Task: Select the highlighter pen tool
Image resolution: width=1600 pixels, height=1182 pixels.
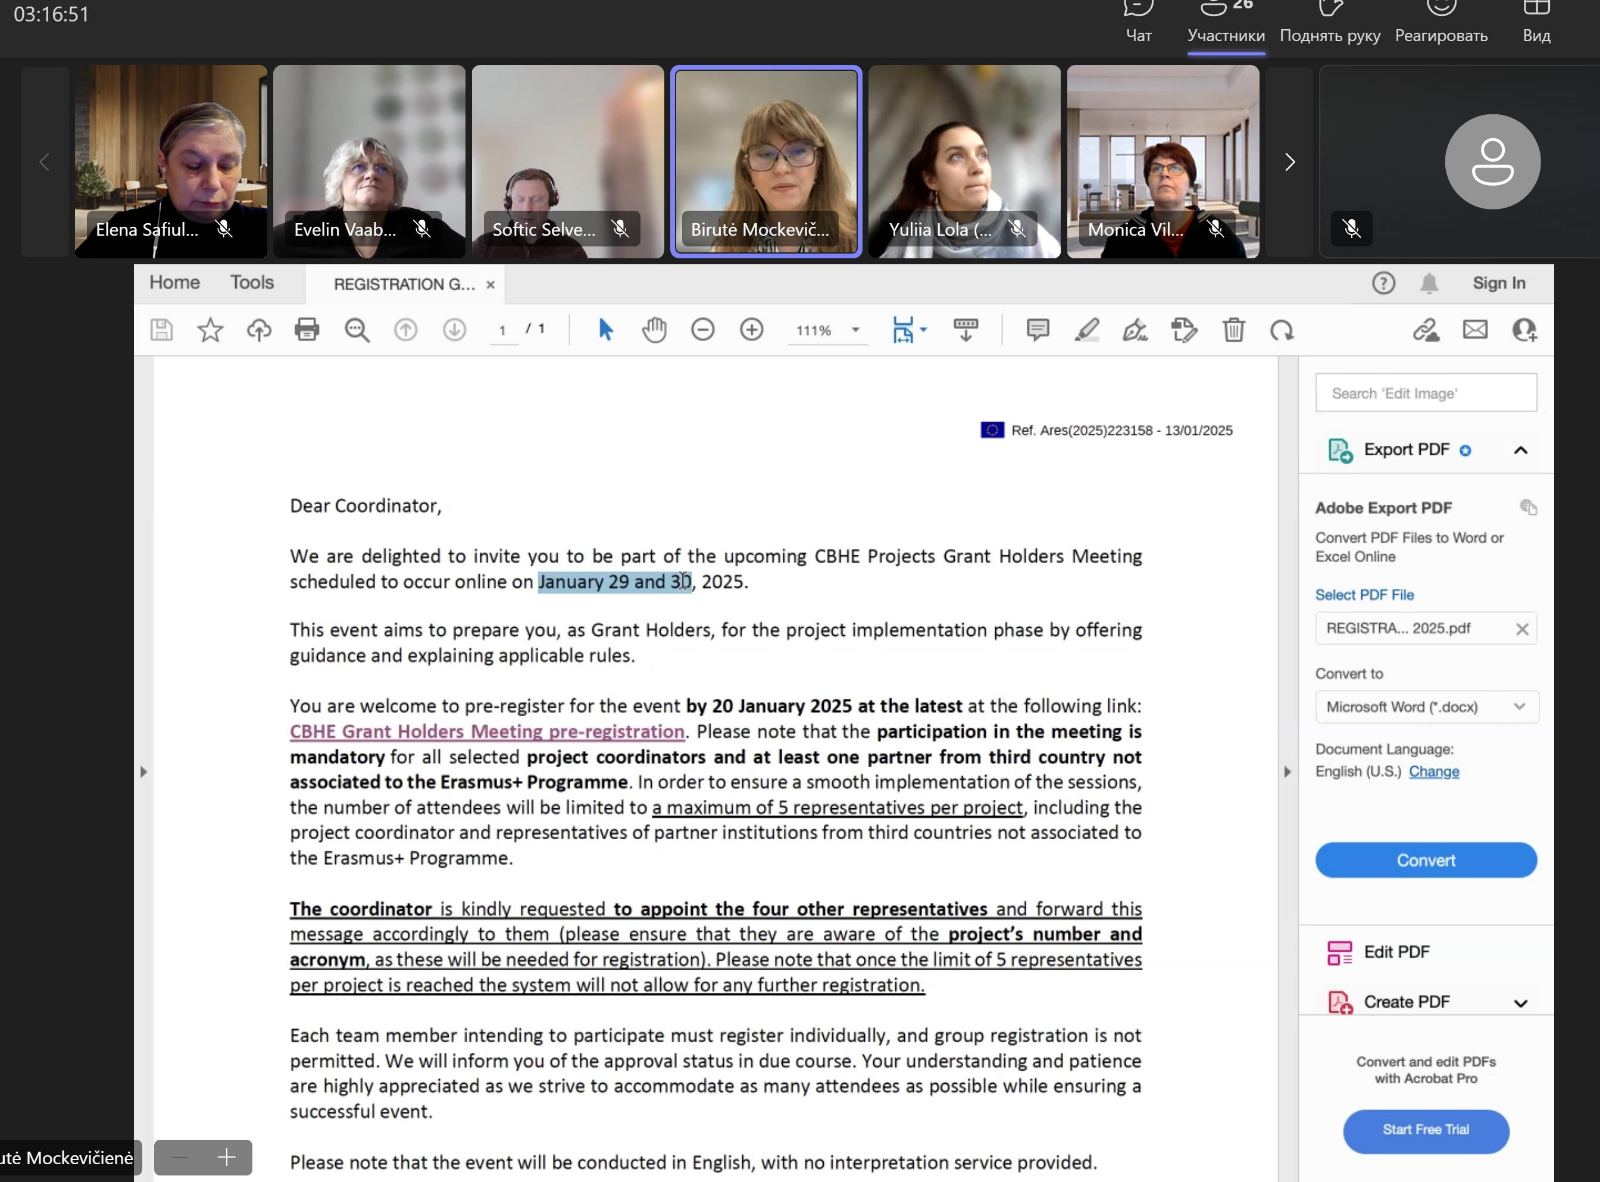Action: pos(1087,330)
